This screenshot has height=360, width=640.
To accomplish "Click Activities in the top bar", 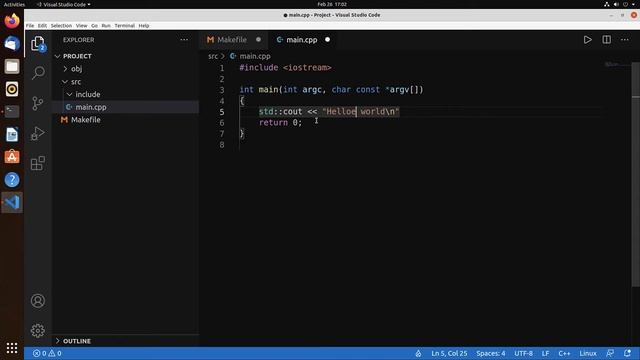I will click(14, 4).
